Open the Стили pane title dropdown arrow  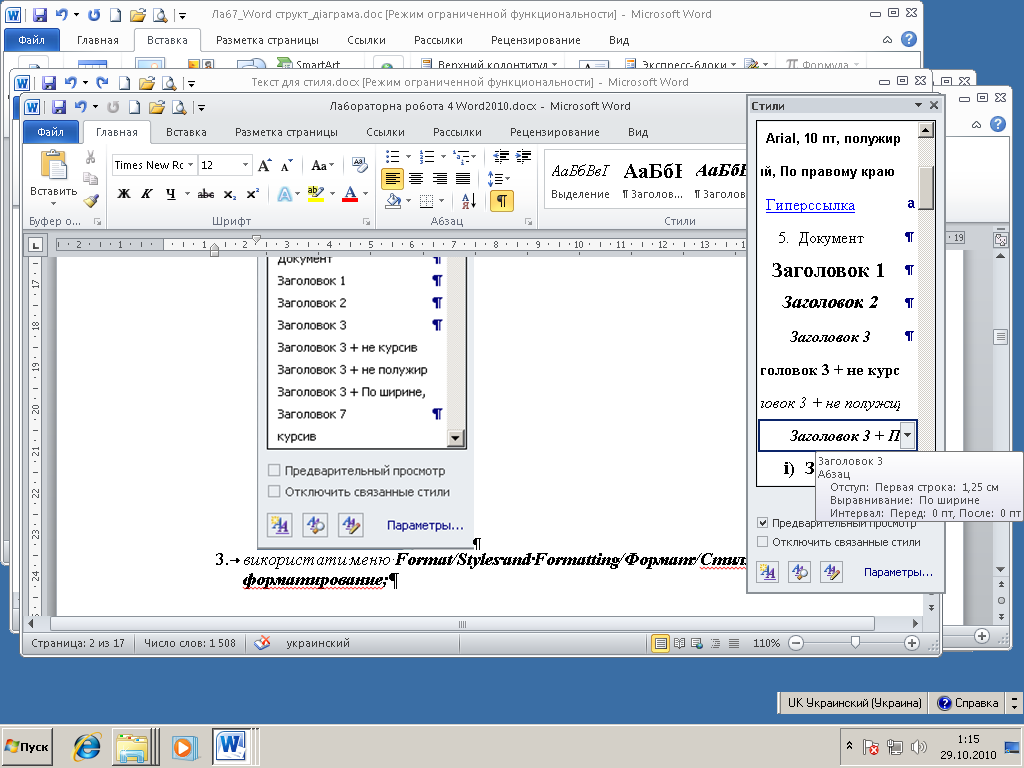tap(918, 105)
